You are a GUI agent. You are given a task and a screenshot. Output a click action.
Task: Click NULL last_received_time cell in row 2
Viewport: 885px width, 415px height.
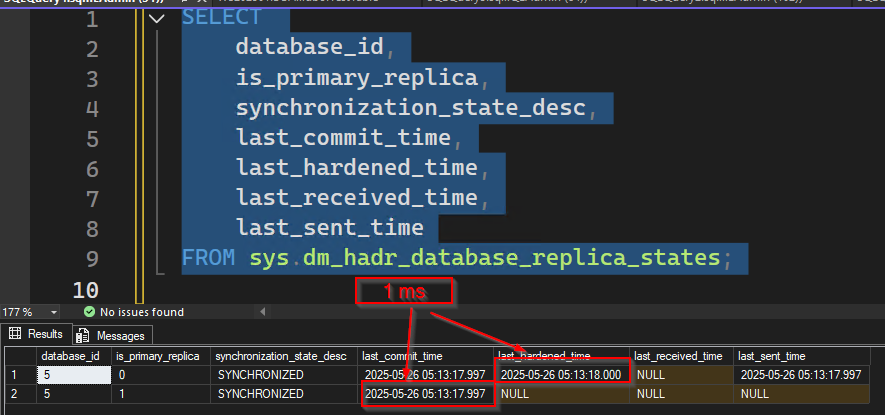681,394
